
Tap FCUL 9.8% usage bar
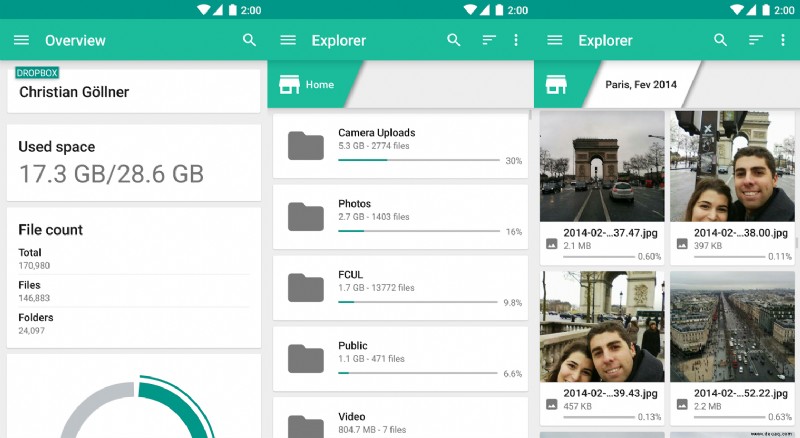418,302
